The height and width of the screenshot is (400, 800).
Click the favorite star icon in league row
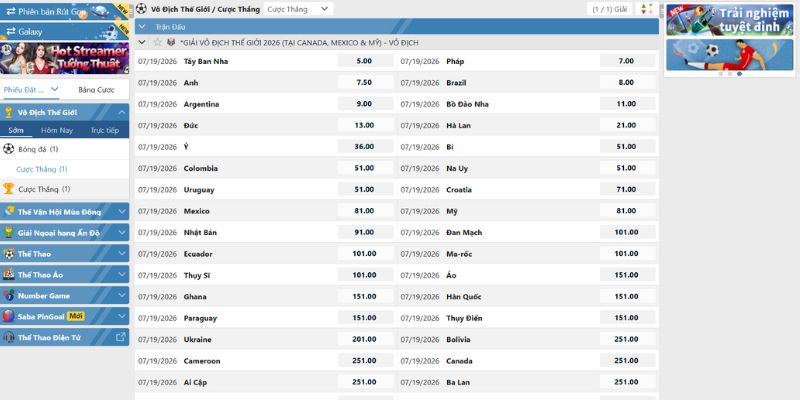pos(157,42)
